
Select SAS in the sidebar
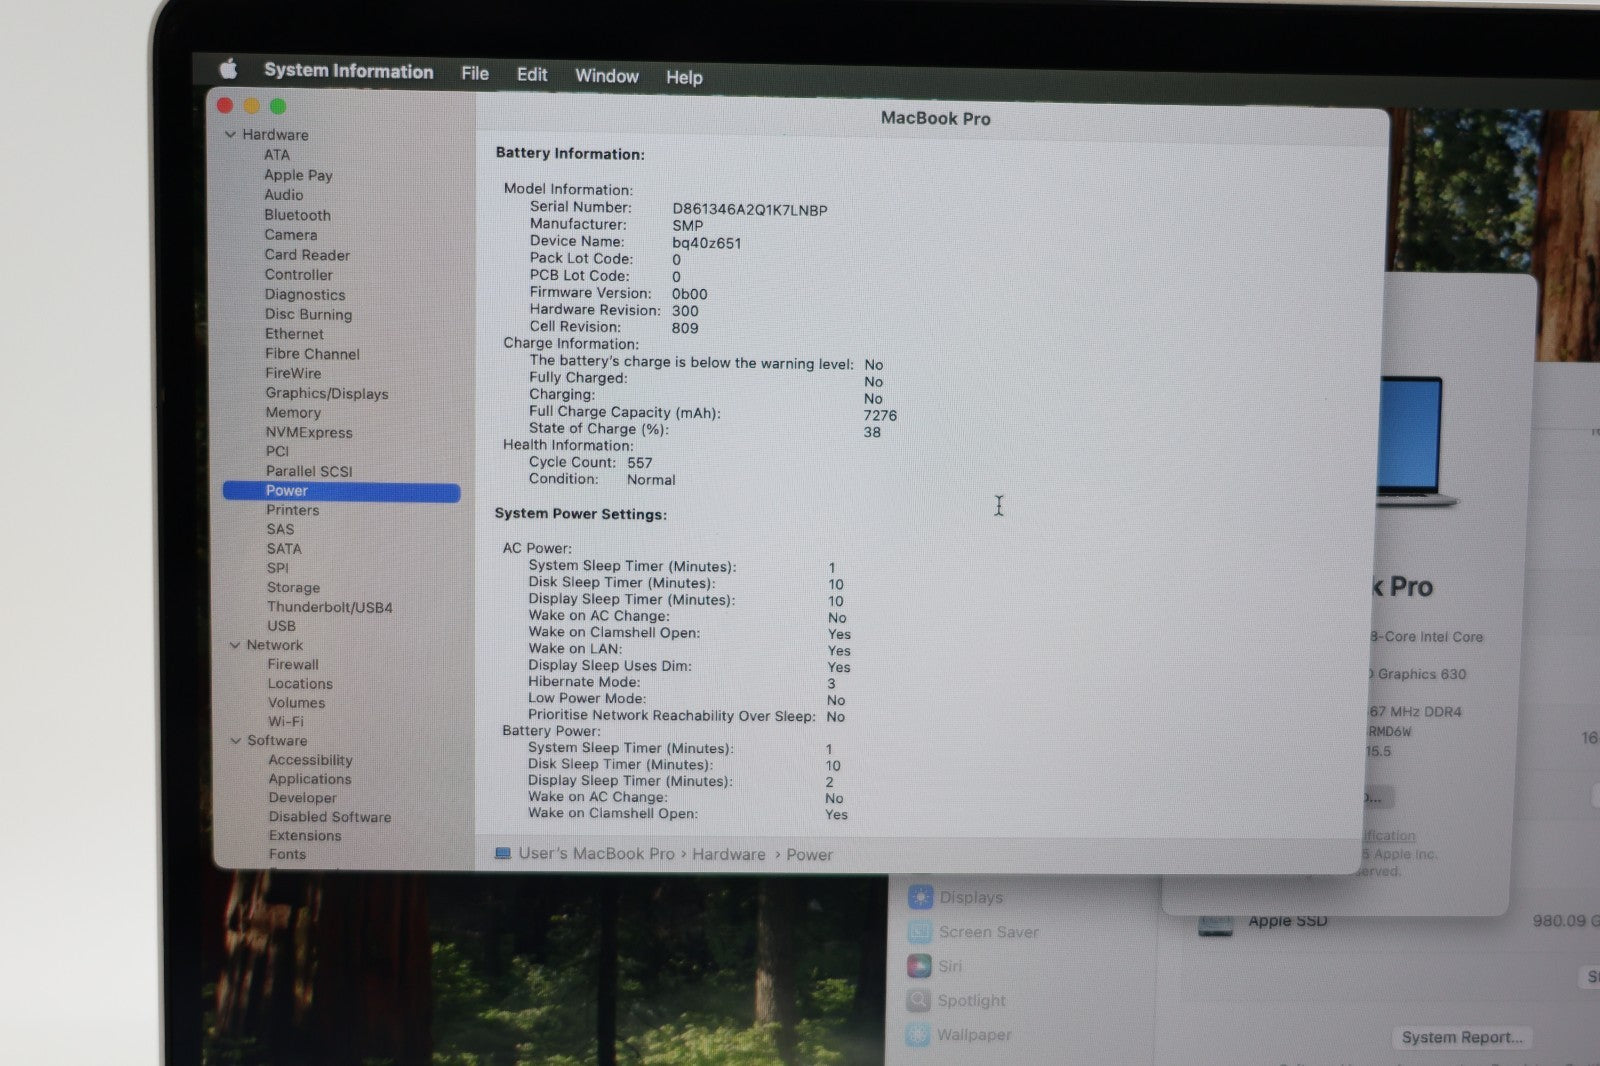[280, 530]
